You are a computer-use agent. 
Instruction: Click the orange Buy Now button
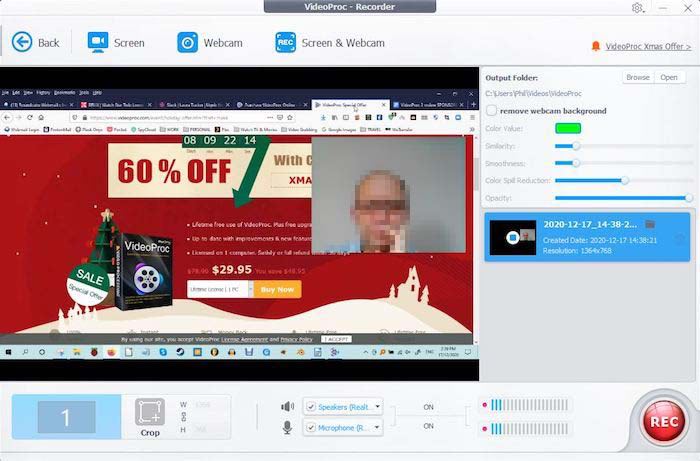(x=277, y=289)
